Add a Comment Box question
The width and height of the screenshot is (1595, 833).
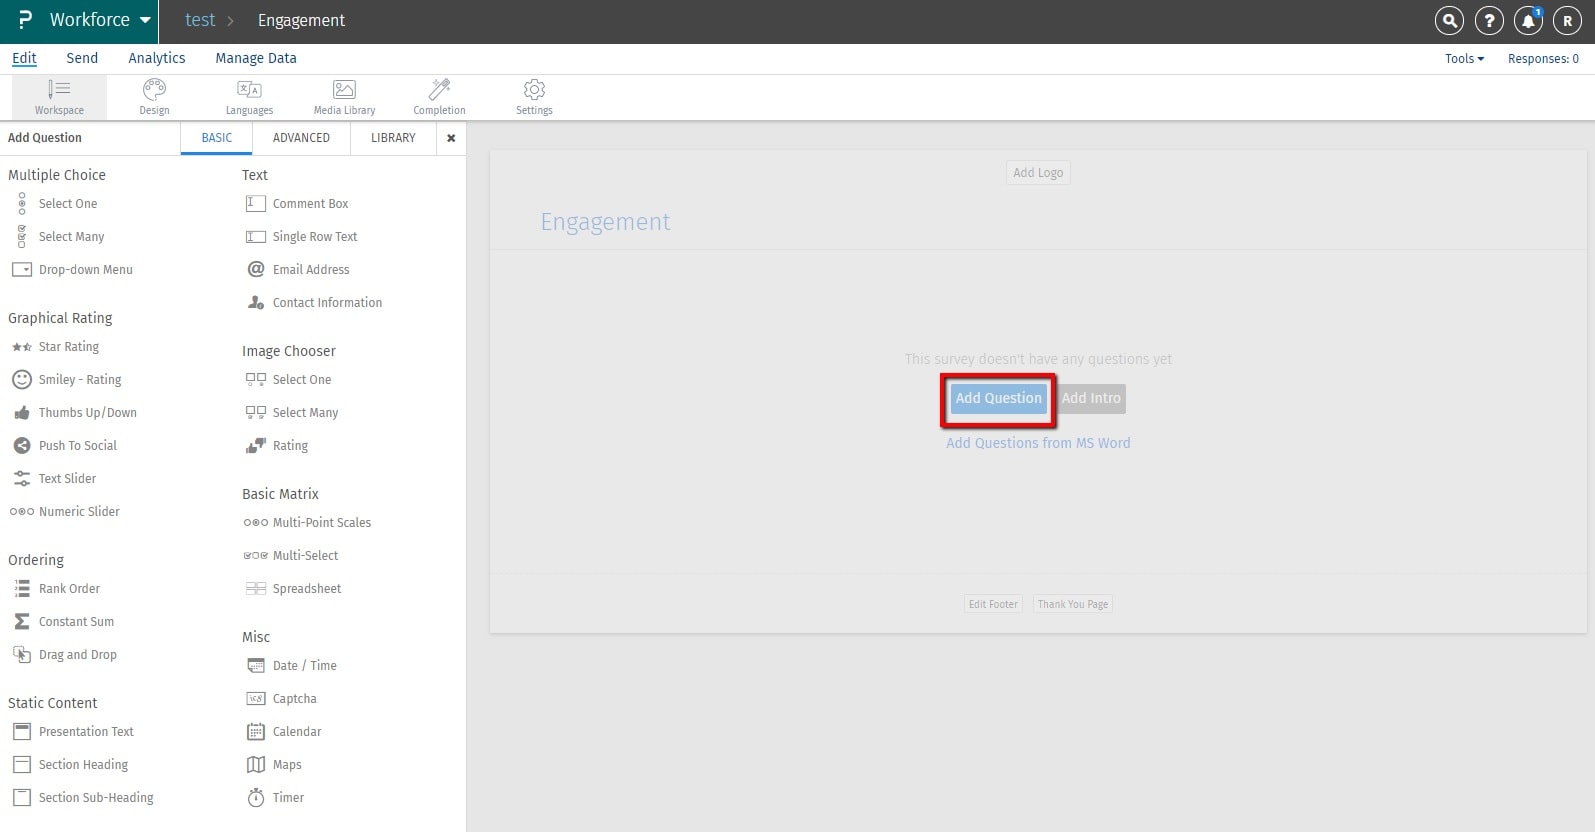297,204
